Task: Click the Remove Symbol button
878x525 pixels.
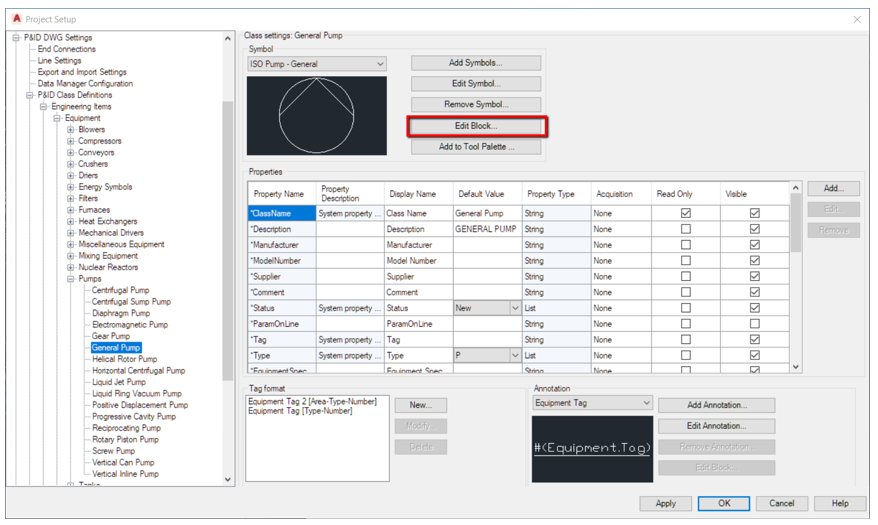Action: click(x=476, y=104)
